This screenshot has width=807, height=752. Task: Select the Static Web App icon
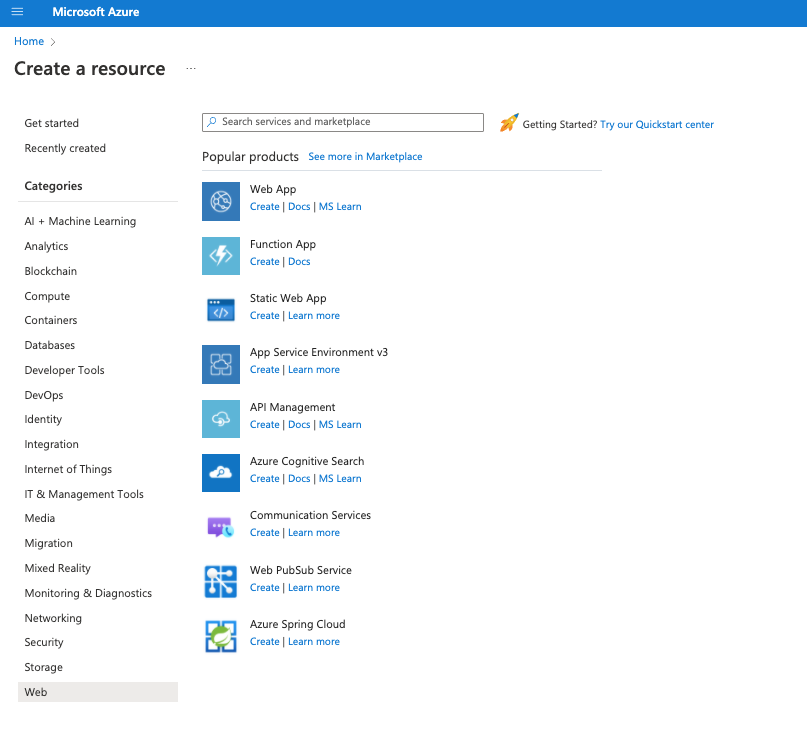pos(221,310)
